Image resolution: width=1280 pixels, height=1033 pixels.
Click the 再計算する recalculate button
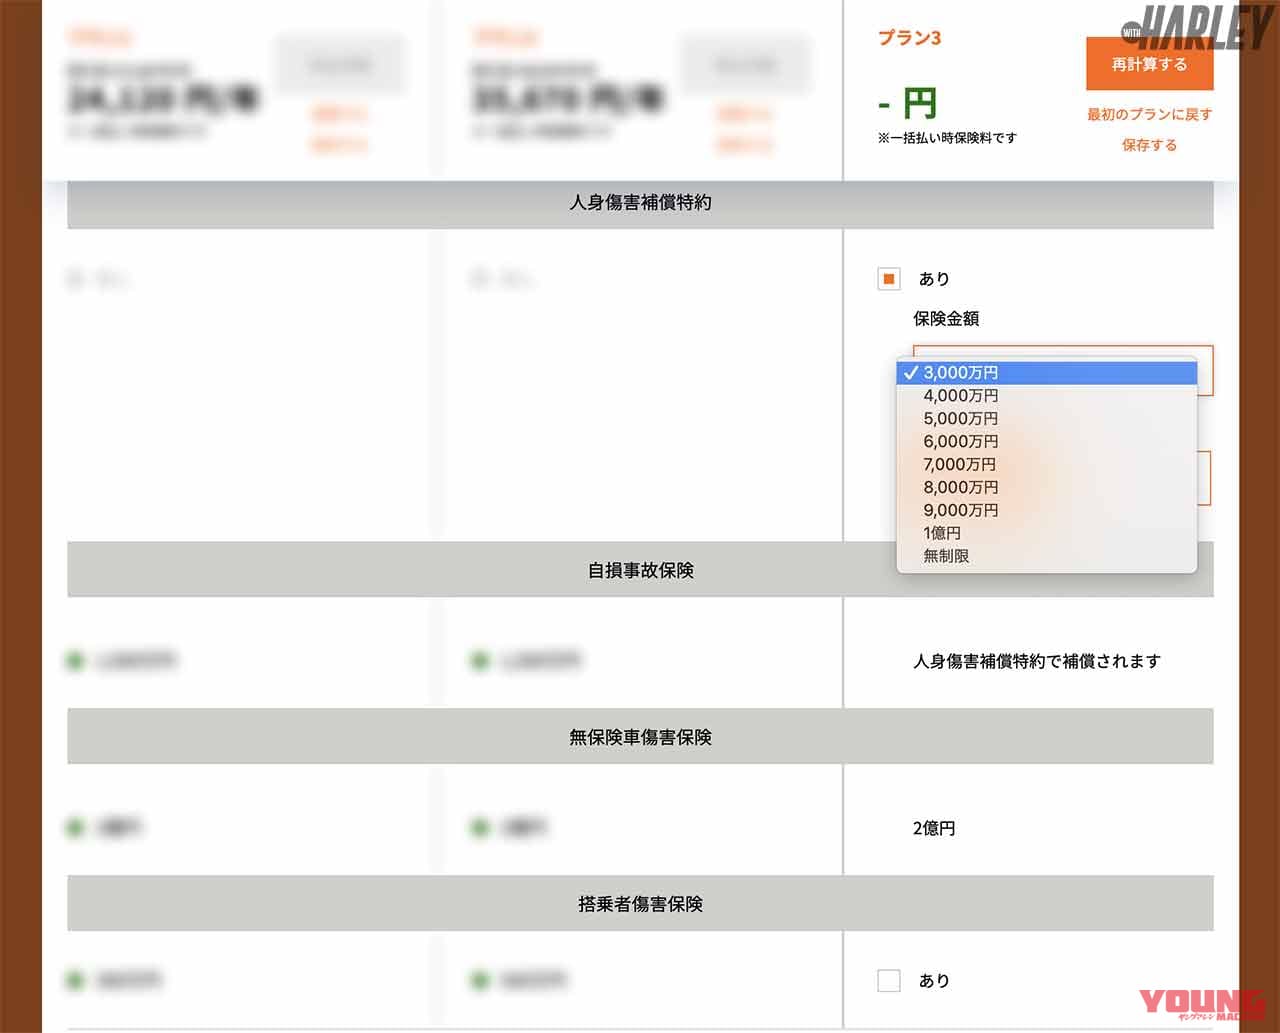1149,64
